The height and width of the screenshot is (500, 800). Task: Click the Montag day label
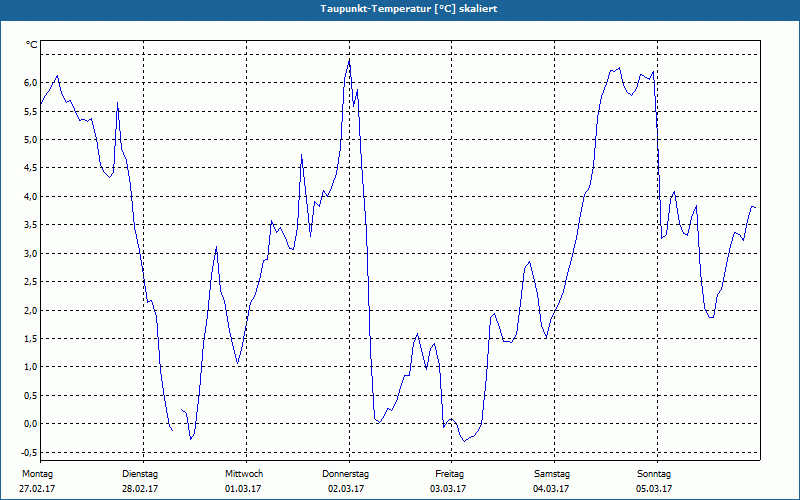(x=37, y=474)
